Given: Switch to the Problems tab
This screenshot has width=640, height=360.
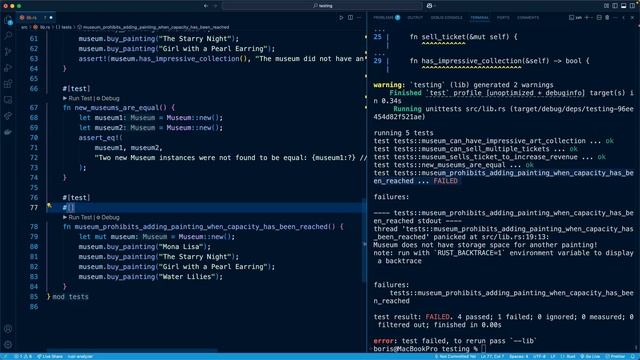Looking at the screenshot, I should [387, 18].
